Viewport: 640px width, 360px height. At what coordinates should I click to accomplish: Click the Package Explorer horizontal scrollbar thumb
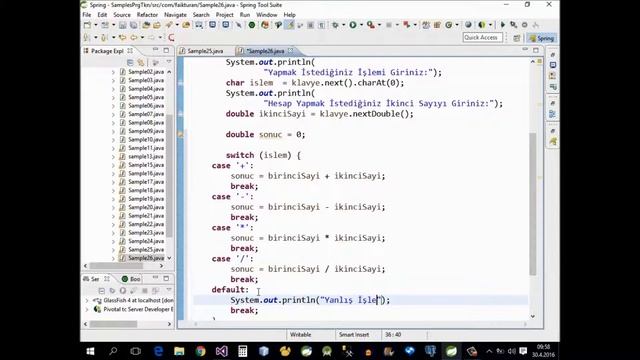[x=116, y=266]
